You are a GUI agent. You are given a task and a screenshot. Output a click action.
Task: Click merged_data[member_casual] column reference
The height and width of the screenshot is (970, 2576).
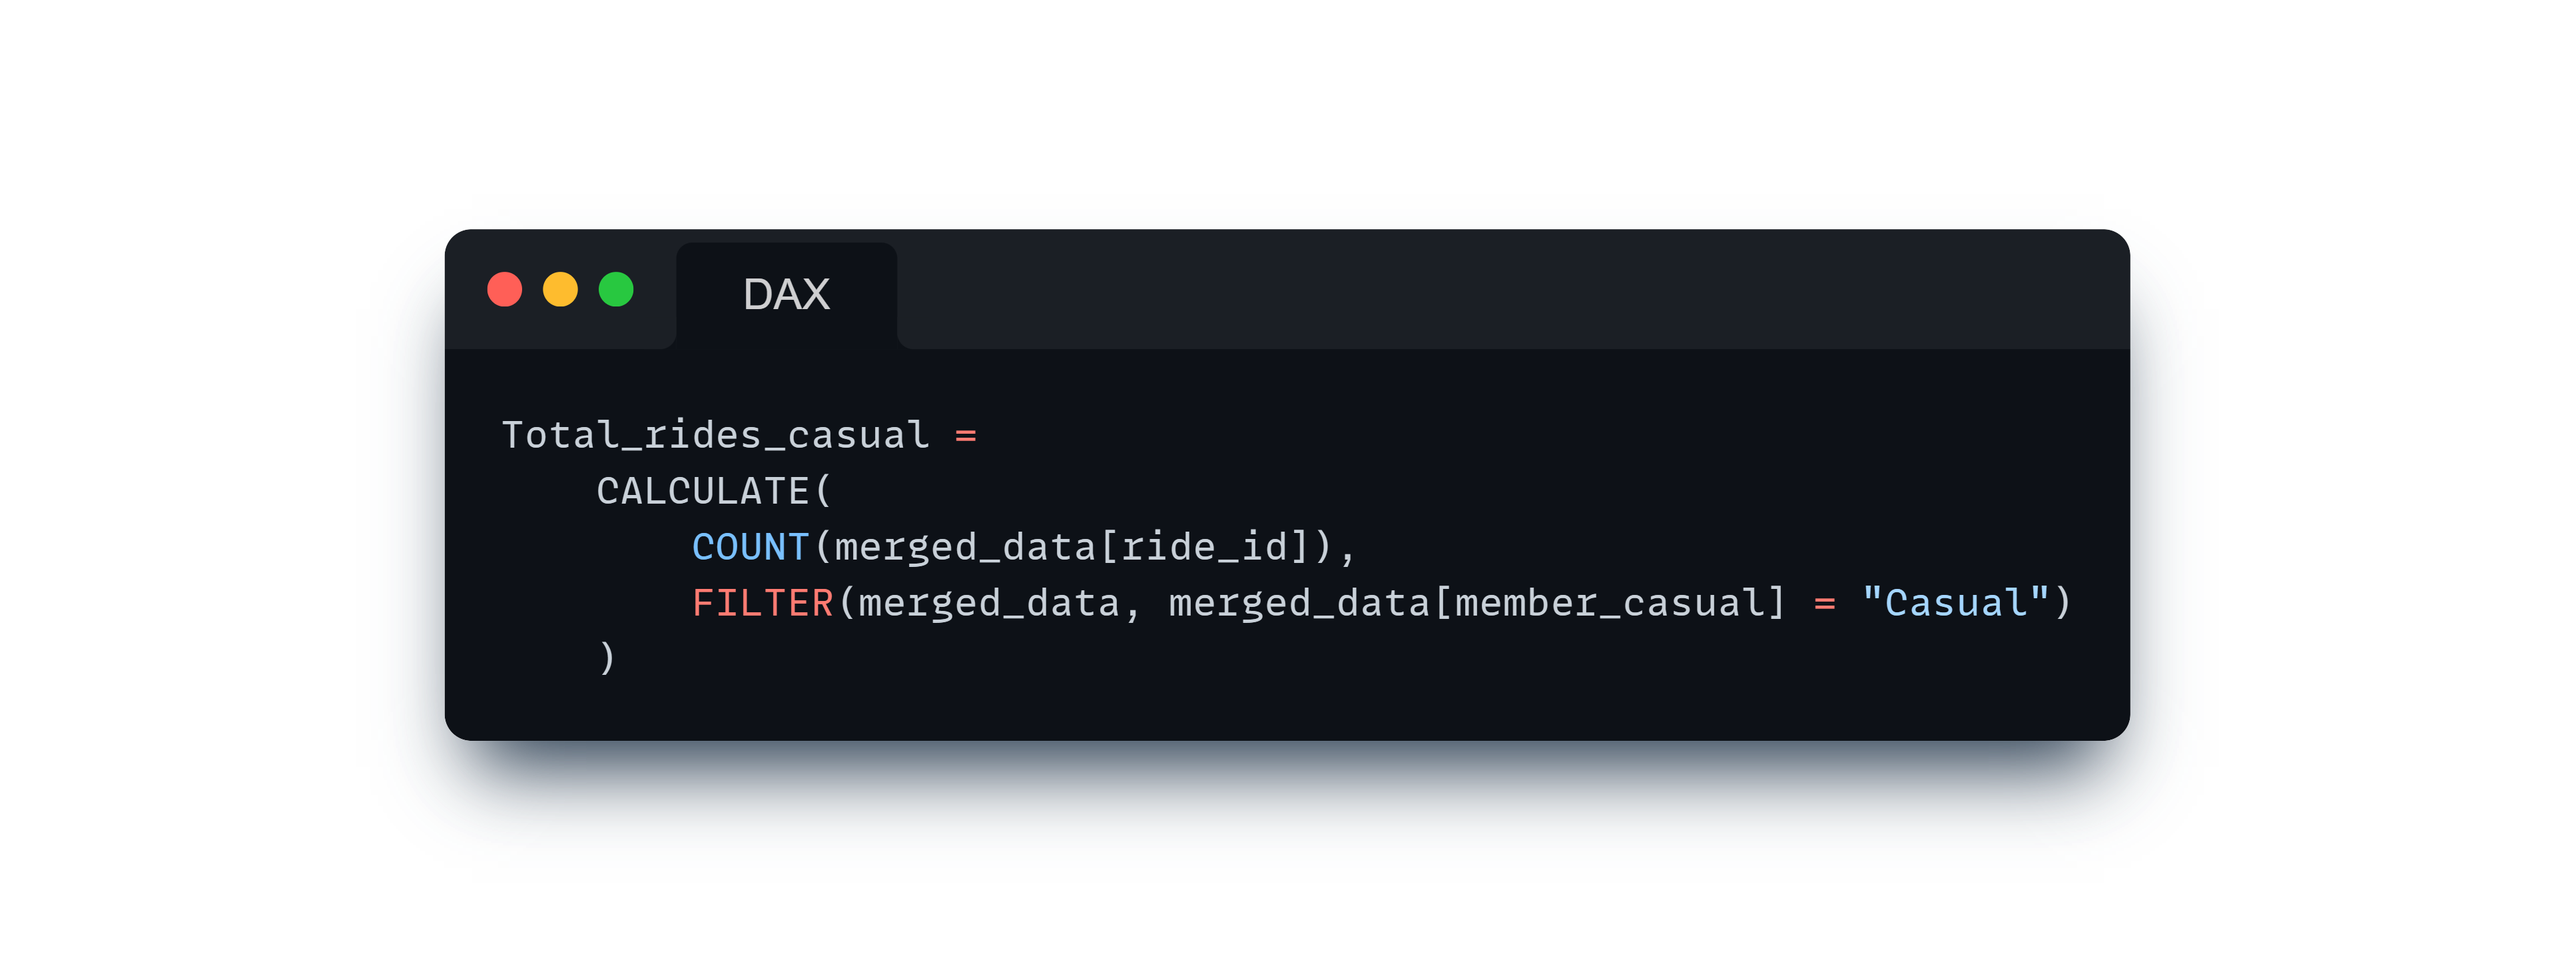[x=1476, y=603]
